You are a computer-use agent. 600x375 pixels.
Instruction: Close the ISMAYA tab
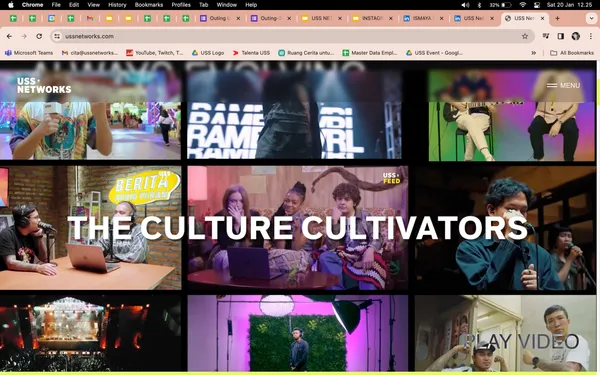[x=442, y=18]
